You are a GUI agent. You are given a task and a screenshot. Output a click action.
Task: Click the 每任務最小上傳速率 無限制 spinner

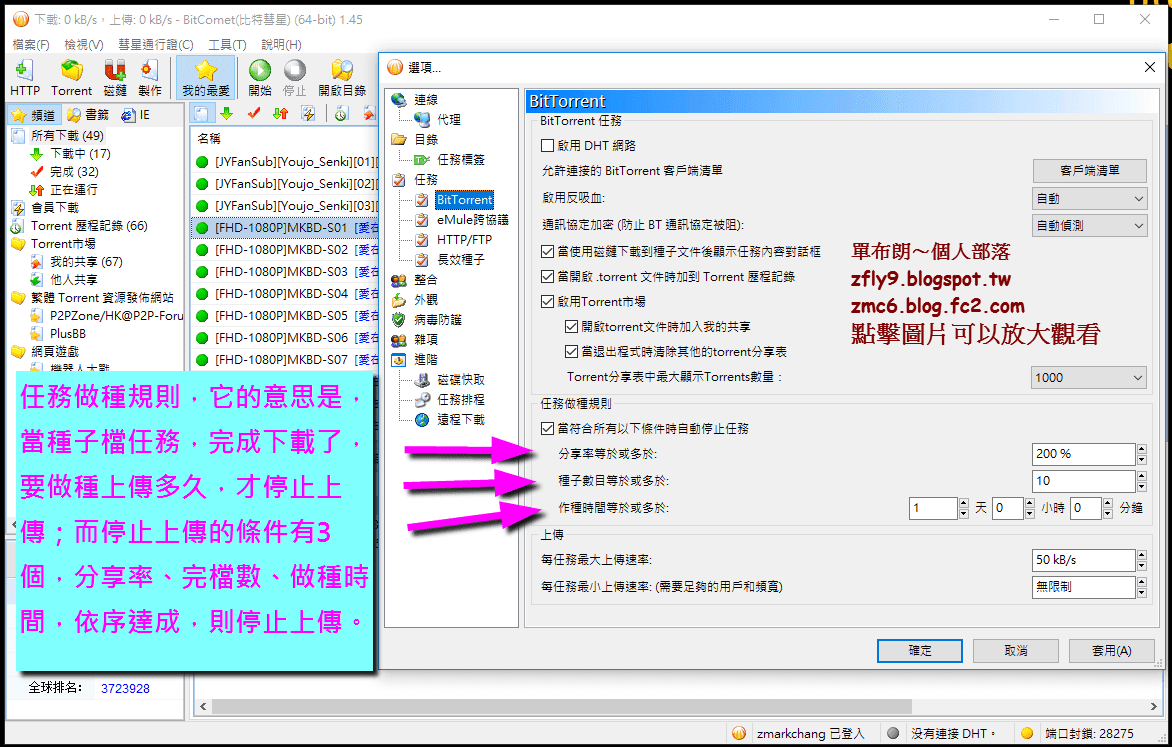tap(1141, 587)
